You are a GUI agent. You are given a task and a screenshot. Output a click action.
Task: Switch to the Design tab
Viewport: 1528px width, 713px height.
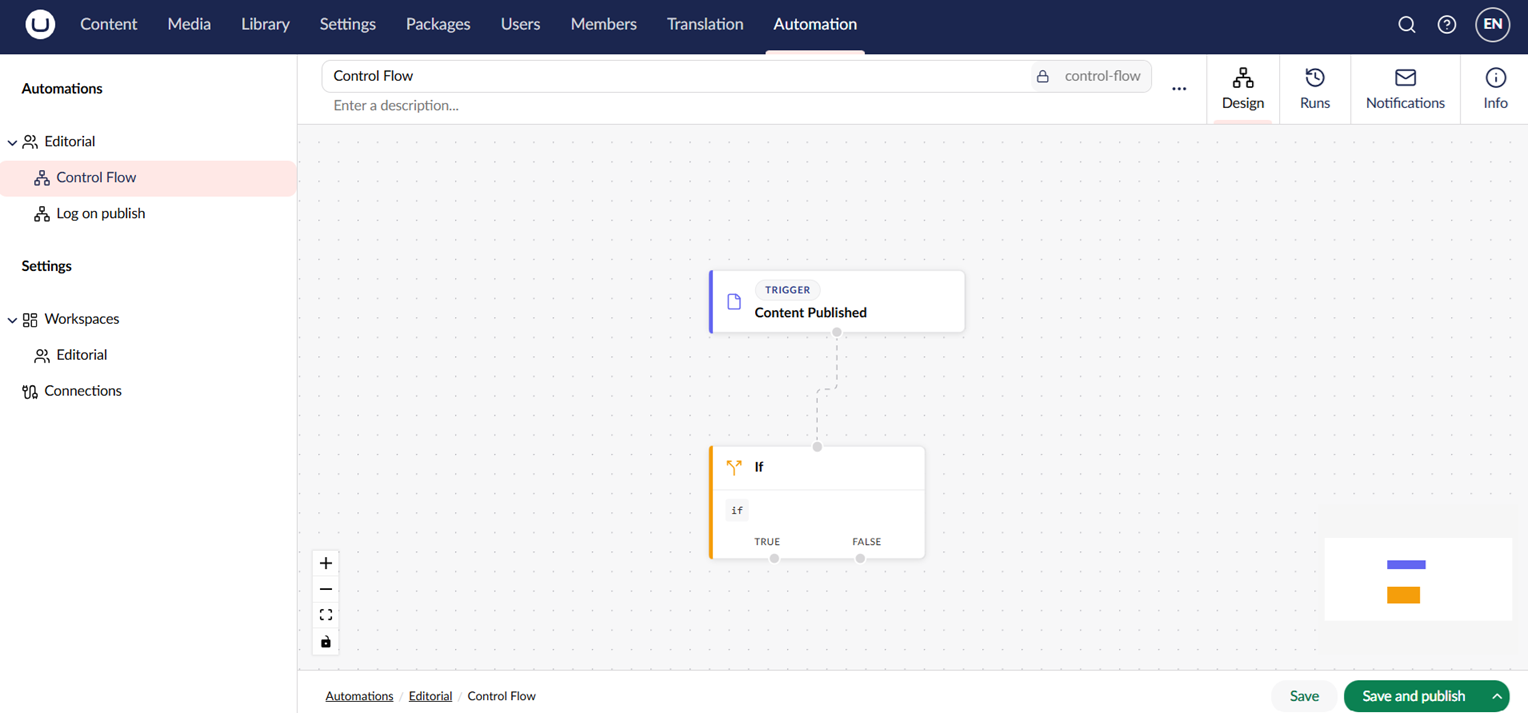click(1243, 89)
